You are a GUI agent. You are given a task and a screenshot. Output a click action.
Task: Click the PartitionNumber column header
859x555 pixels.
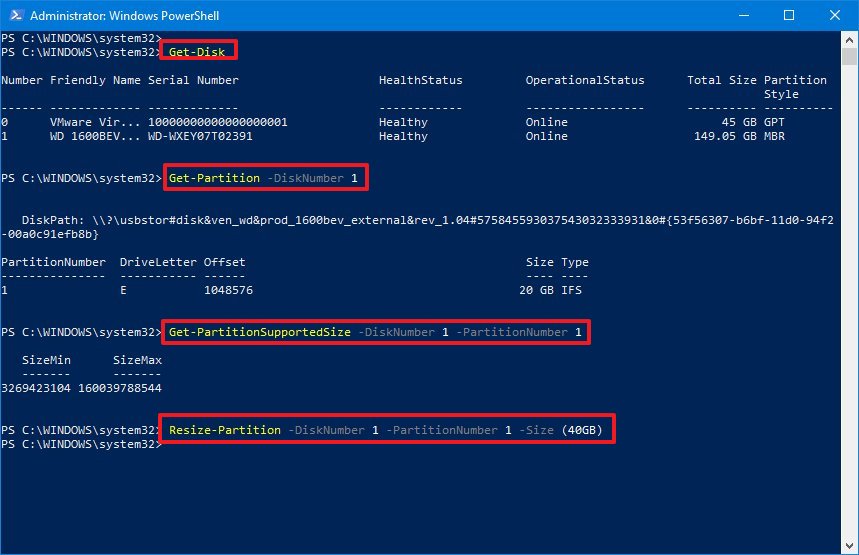(53, 262)
